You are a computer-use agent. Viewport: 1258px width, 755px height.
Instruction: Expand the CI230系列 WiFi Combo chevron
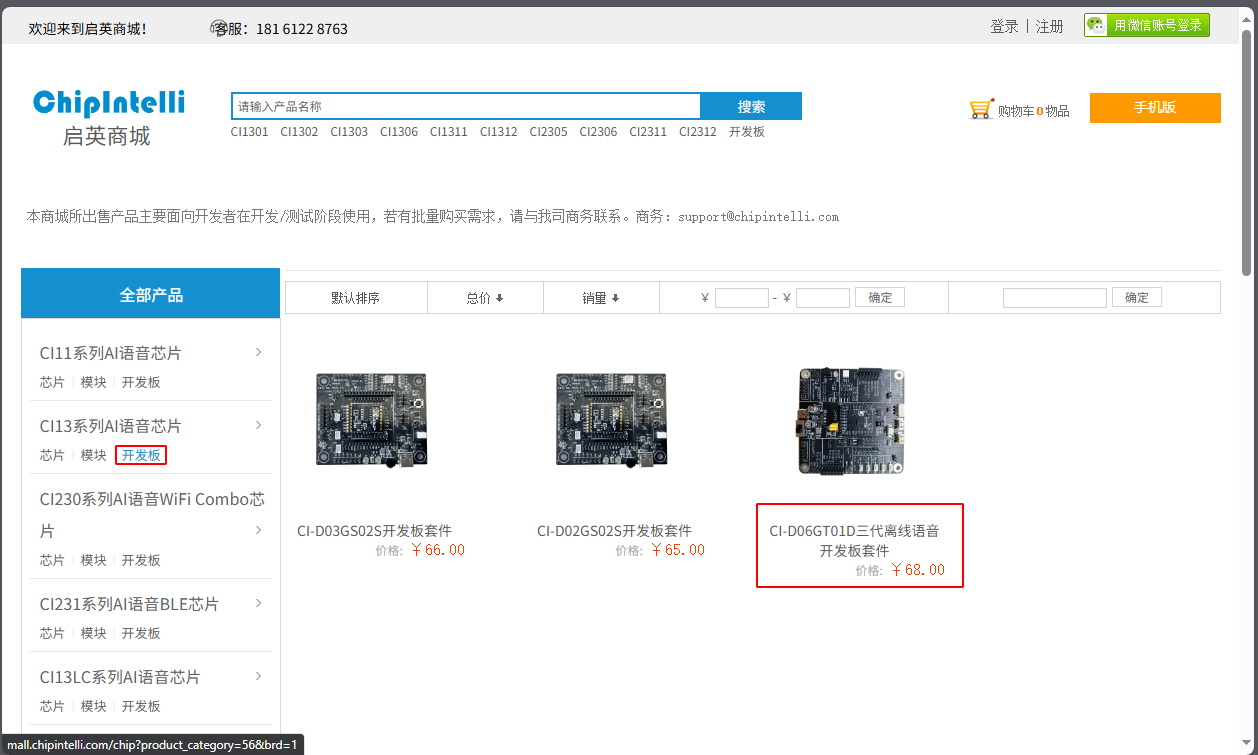[x=258, y=530]
